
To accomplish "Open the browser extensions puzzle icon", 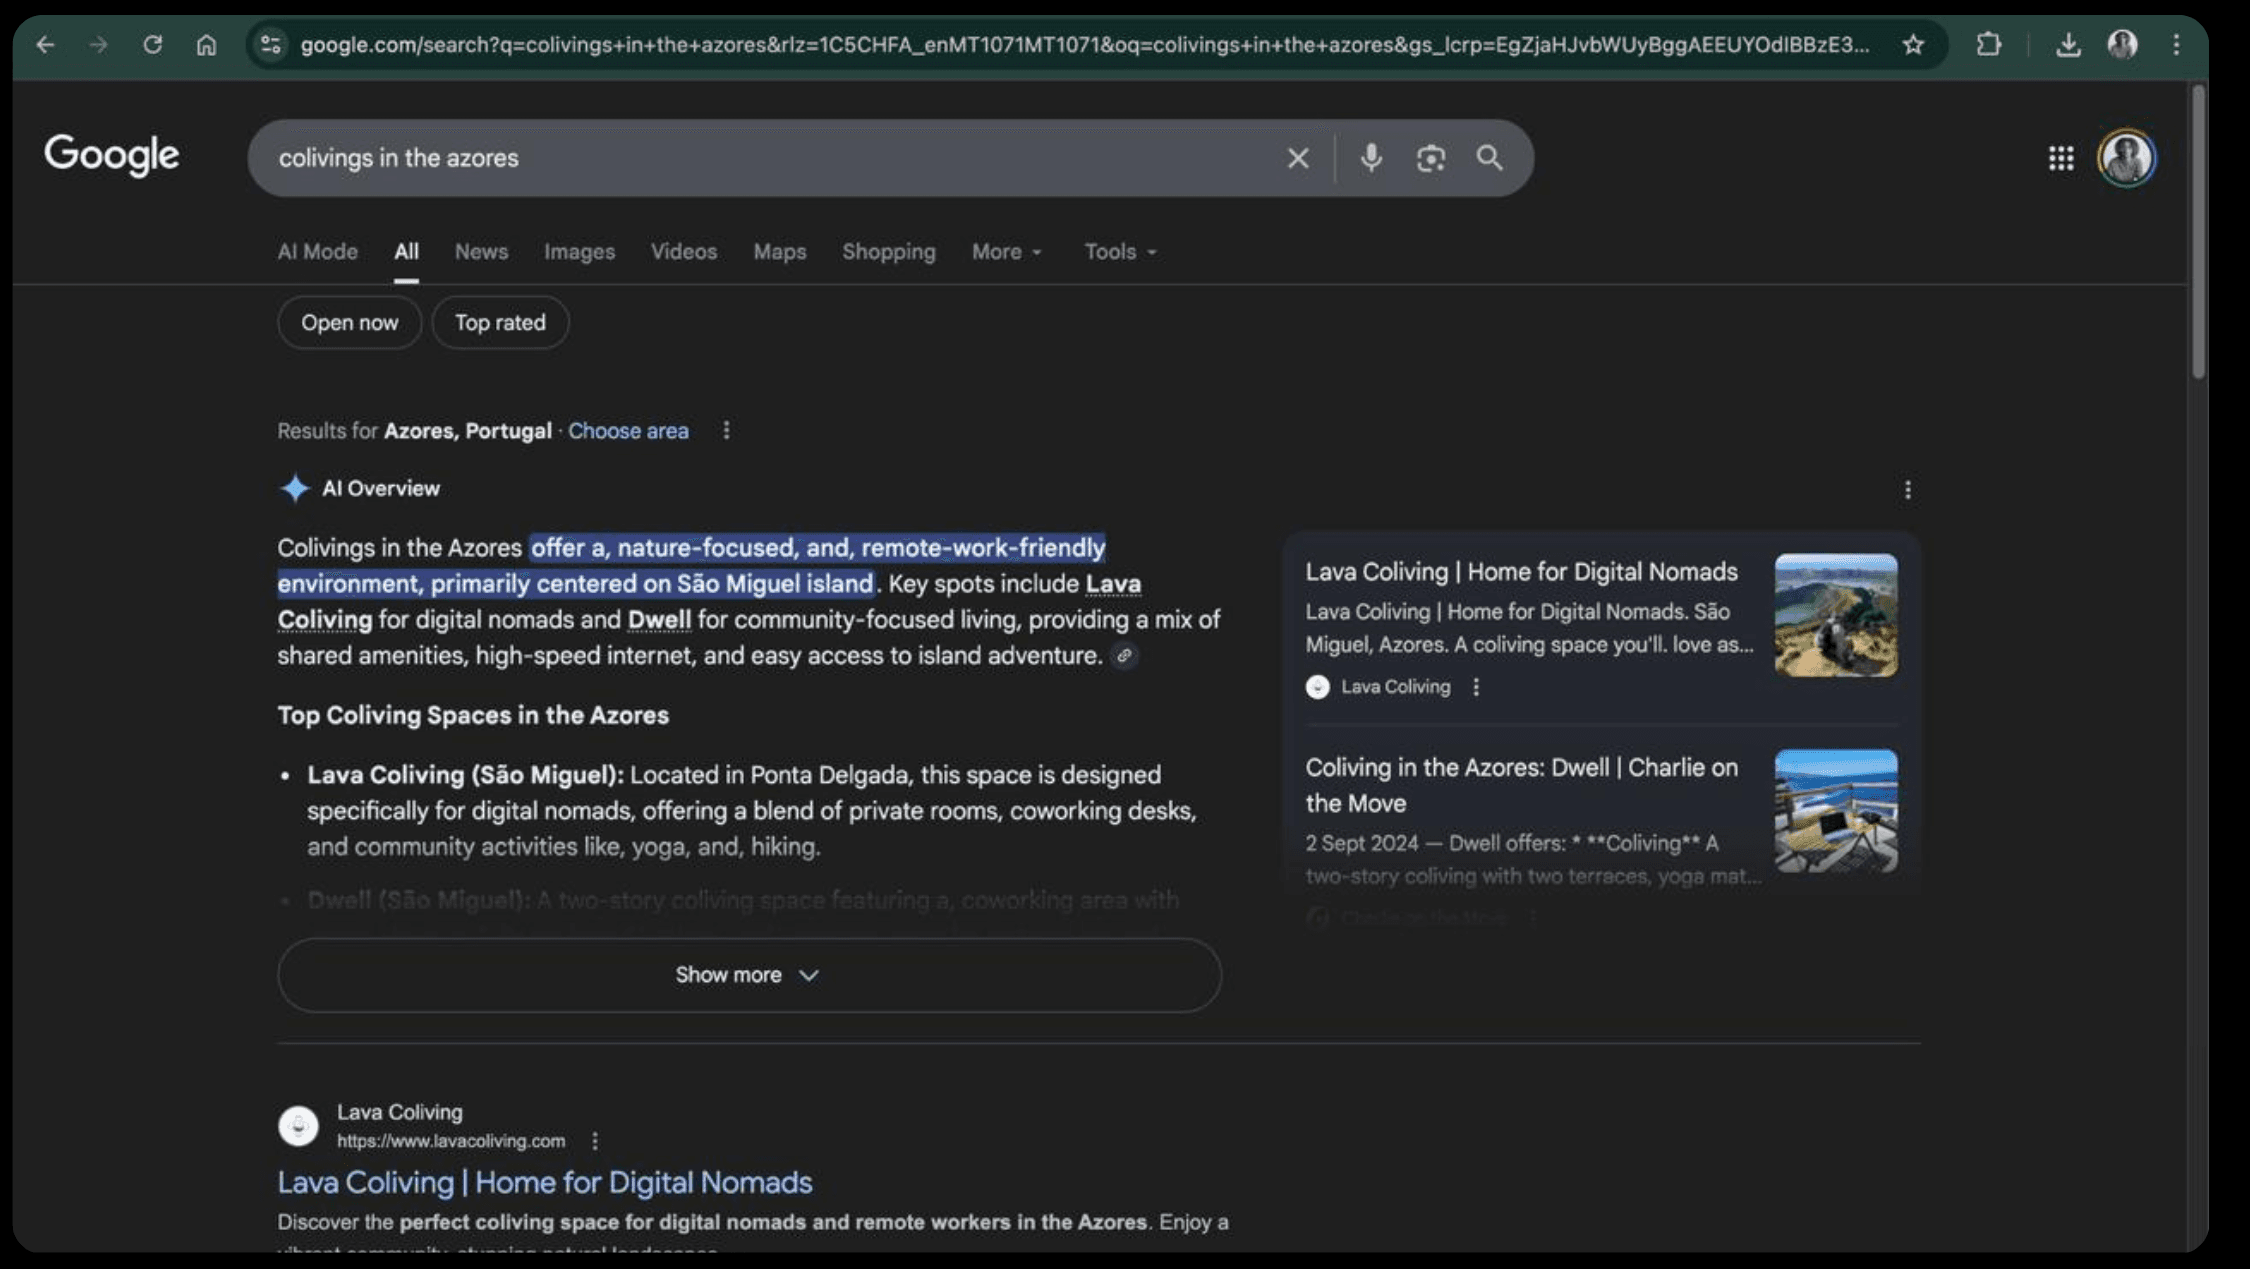I will click(1988, 45).
